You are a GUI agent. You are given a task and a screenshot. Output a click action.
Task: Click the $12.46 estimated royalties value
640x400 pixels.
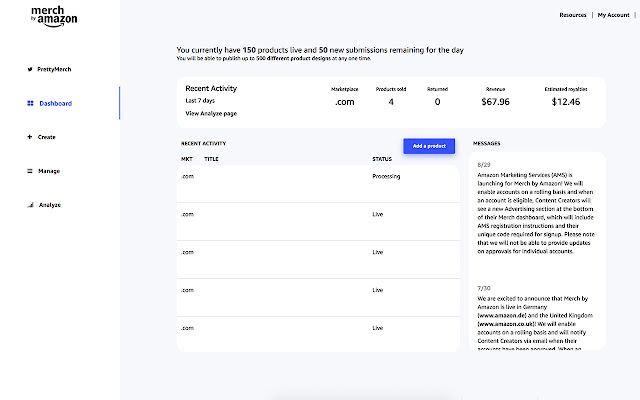pos(566,102)
